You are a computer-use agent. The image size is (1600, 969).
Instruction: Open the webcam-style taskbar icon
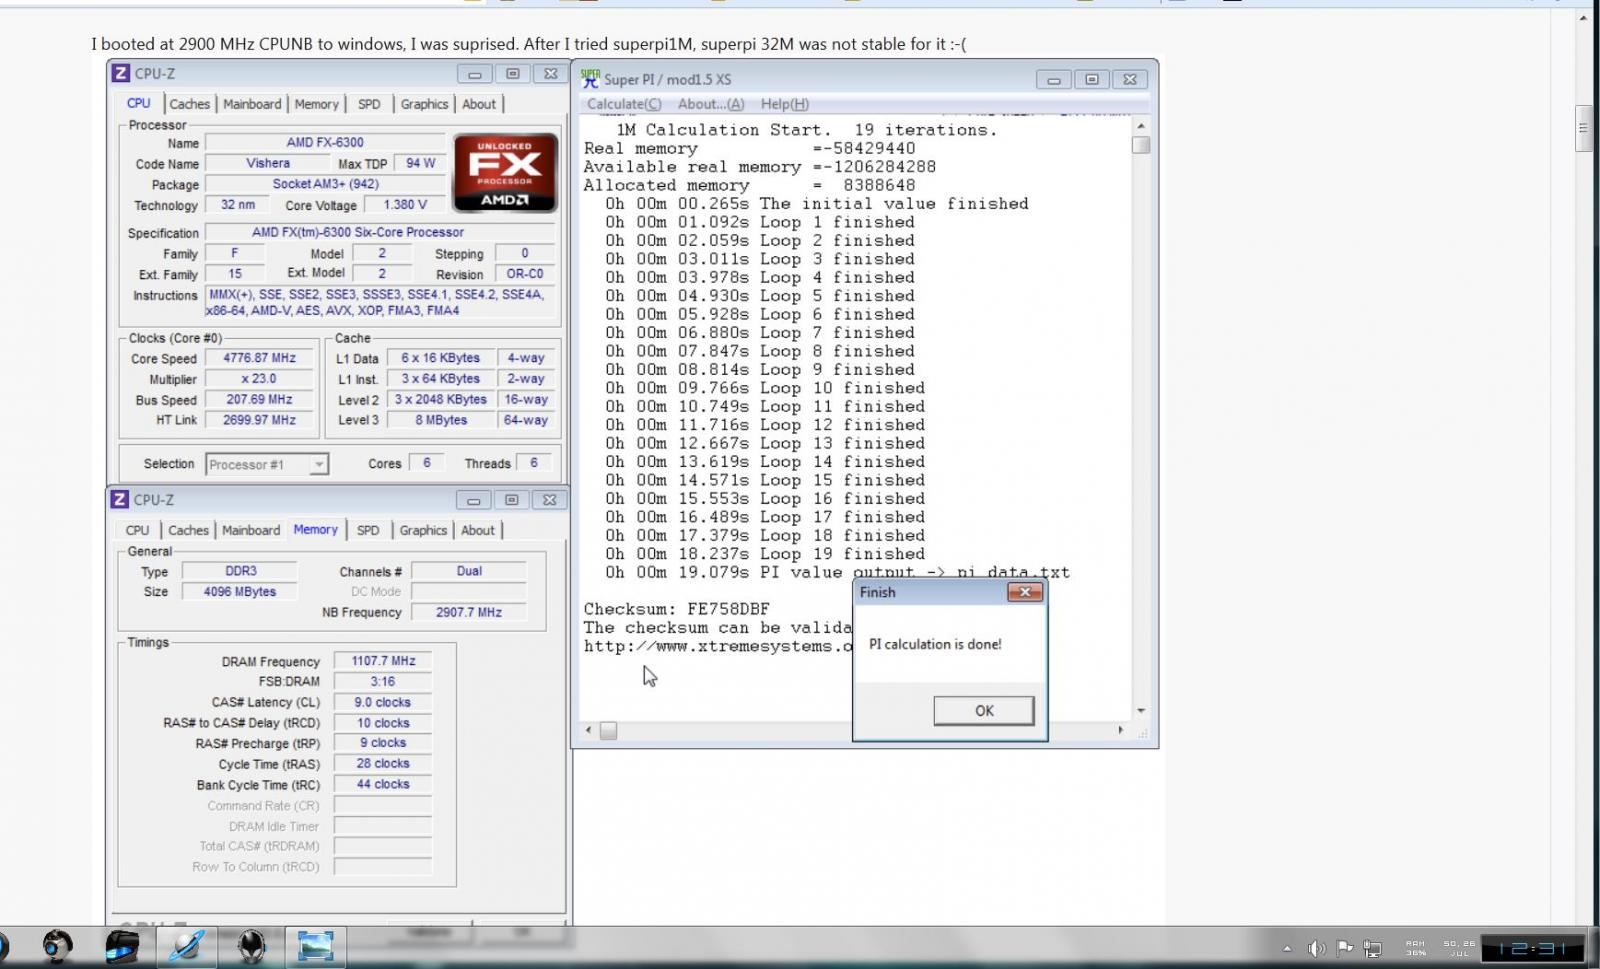tap(57, 945)
